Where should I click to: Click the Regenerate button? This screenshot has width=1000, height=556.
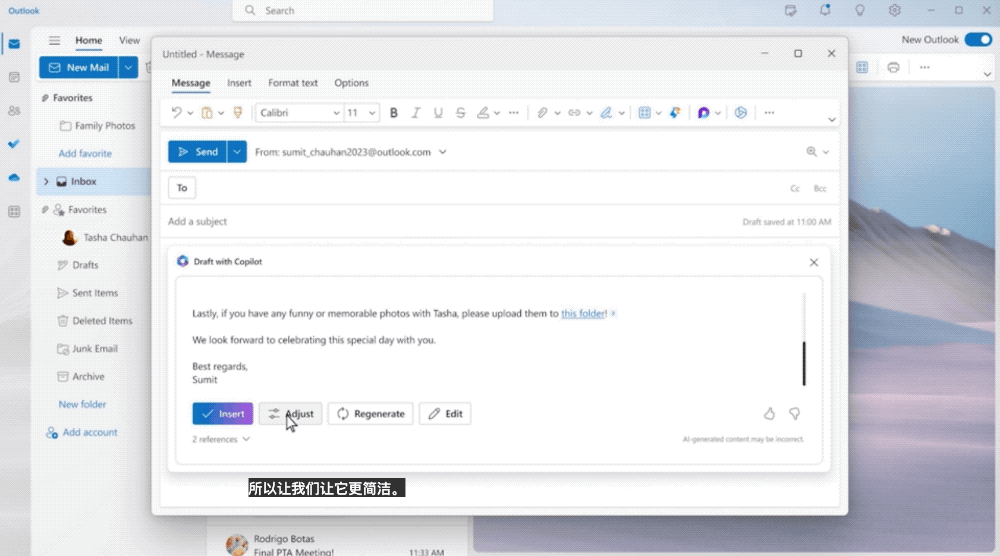point(370,414)
